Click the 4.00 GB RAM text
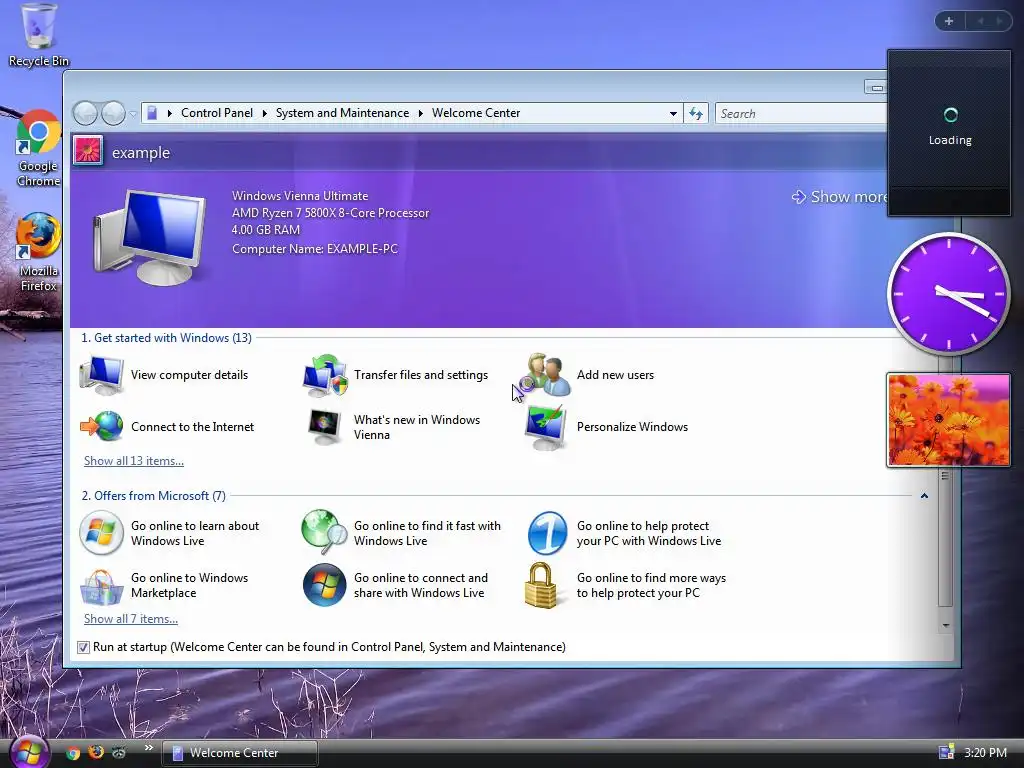 [x=266, y=230]
